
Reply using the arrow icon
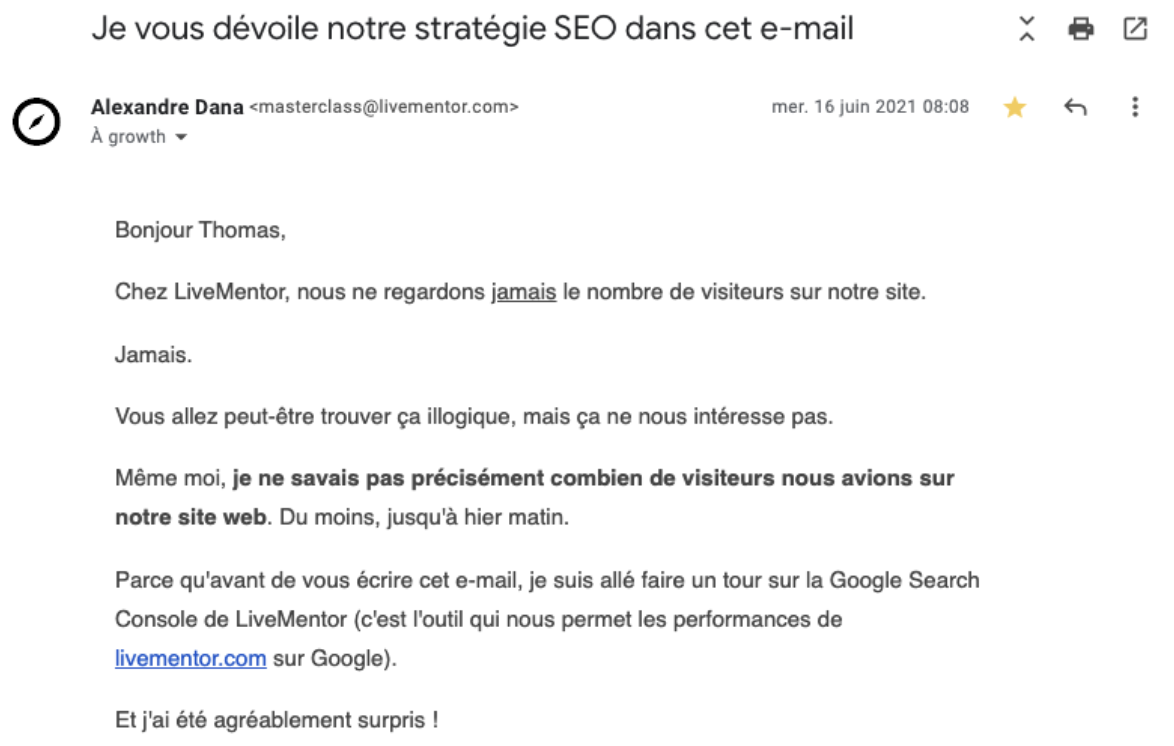point(1075,107)
